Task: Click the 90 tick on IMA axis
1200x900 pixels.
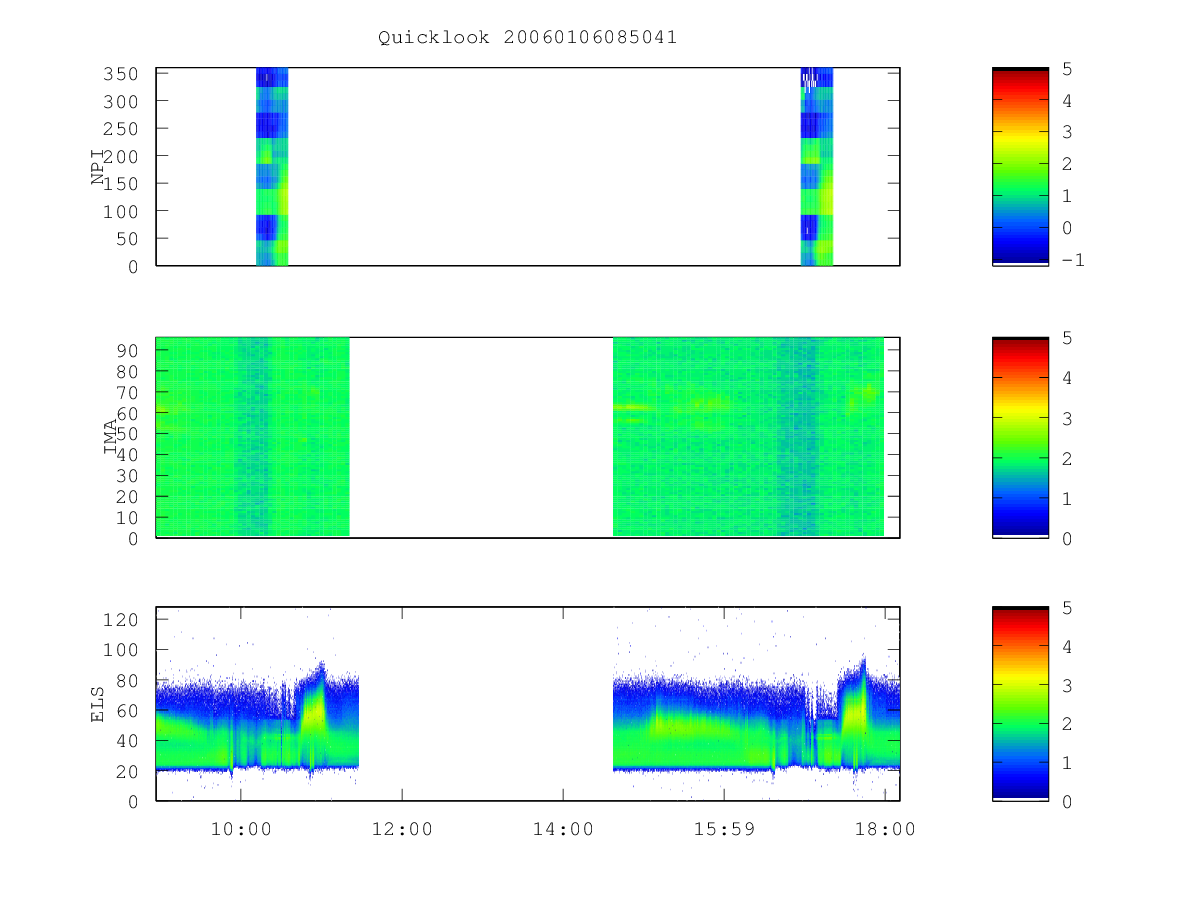Action: (126, 350)
